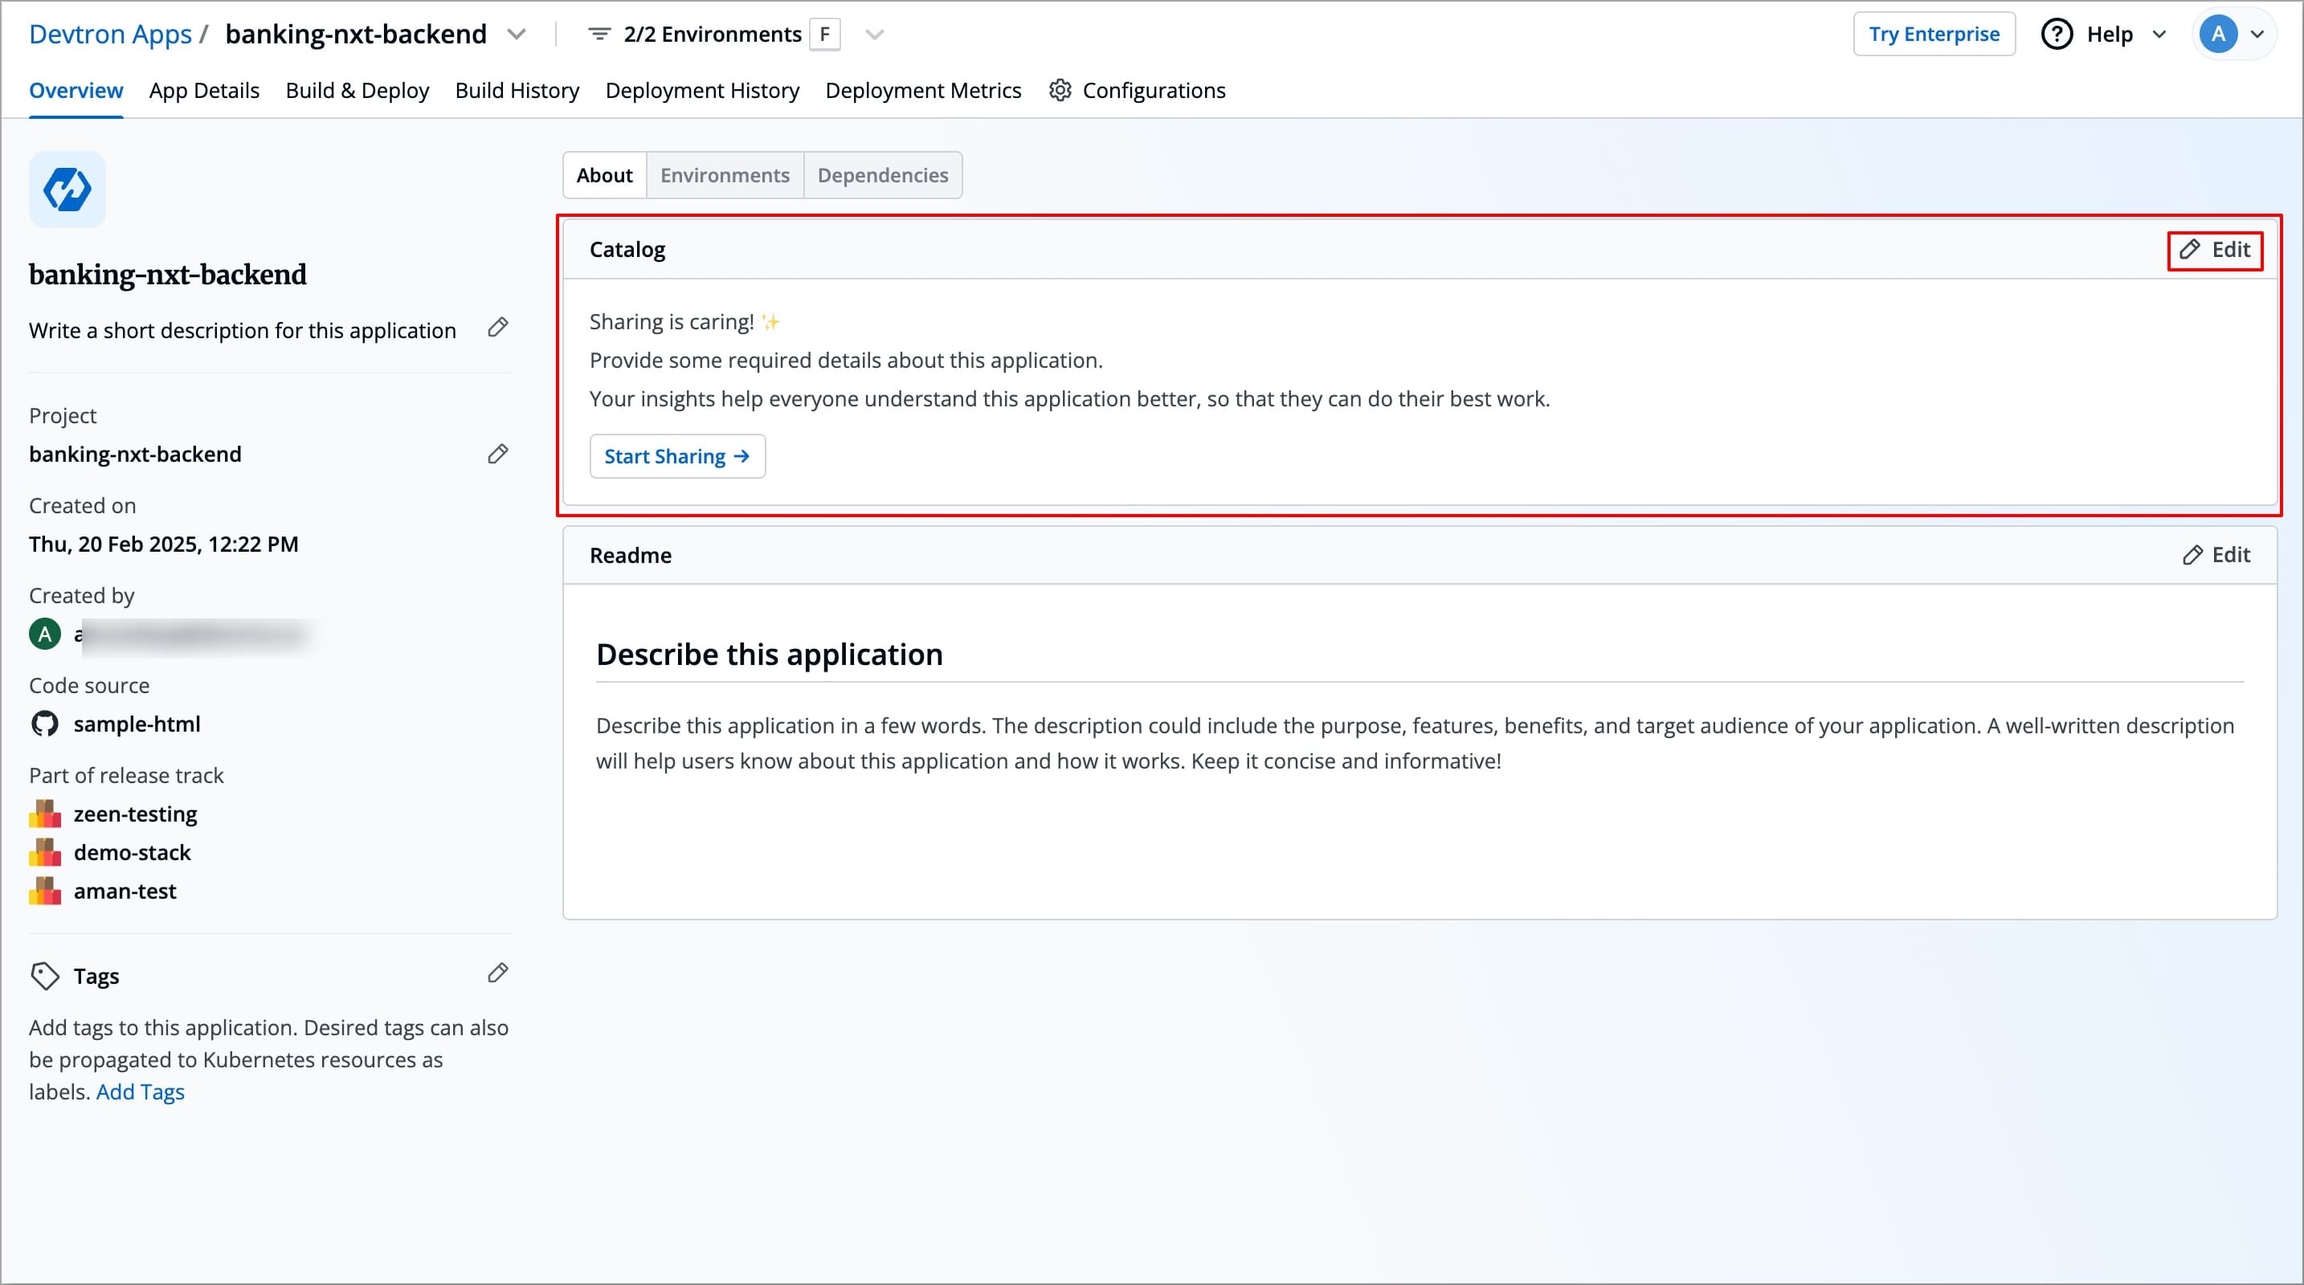Edit the application short description pencil icon

tap(498, 328)
